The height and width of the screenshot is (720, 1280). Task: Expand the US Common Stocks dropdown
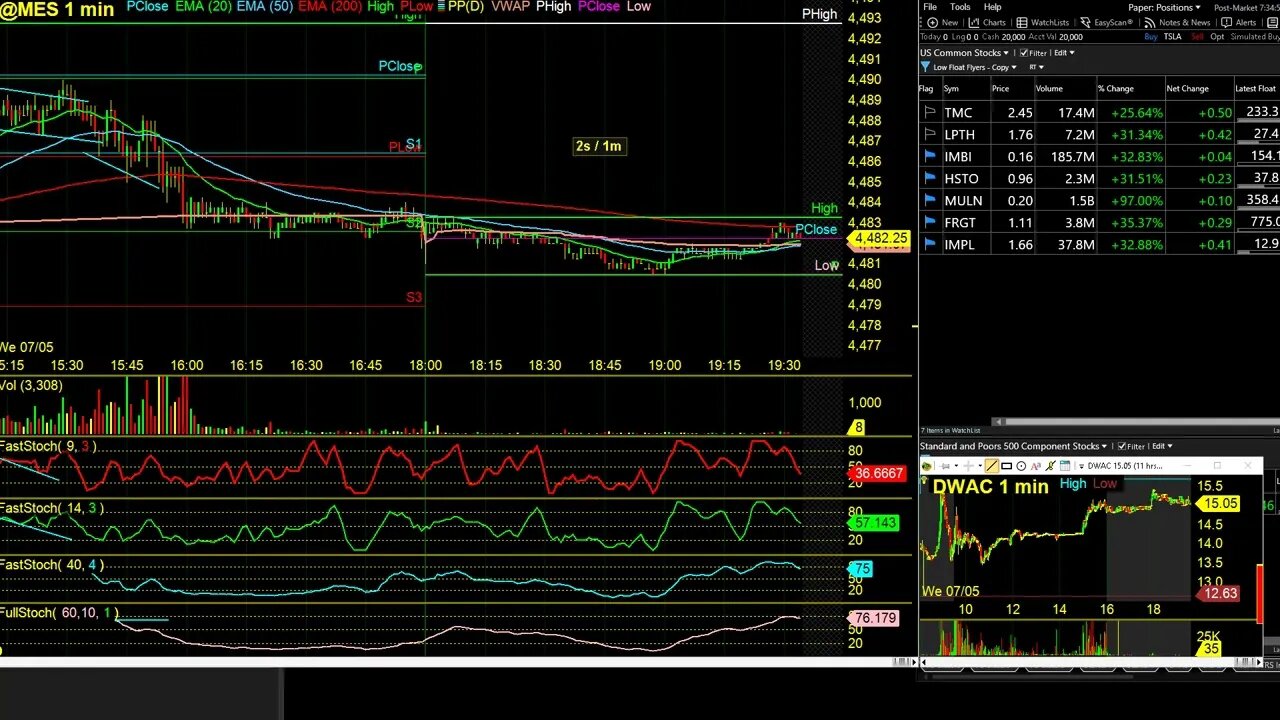click(x=965, y=53)
